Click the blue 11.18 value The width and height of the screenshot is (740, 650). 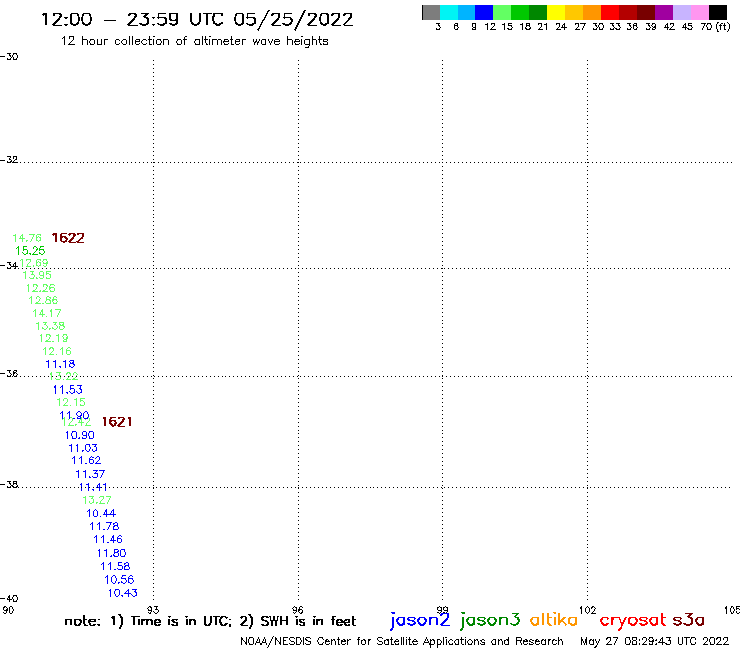(x=60, y=364)
